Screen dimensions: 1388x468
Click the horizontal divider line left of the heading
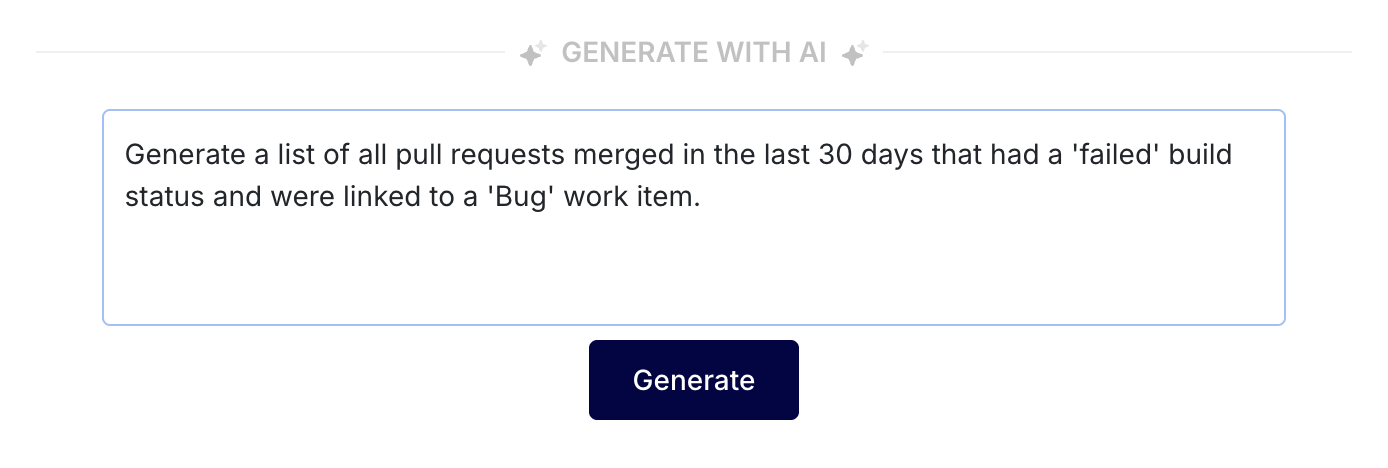[x=270, y=52]
